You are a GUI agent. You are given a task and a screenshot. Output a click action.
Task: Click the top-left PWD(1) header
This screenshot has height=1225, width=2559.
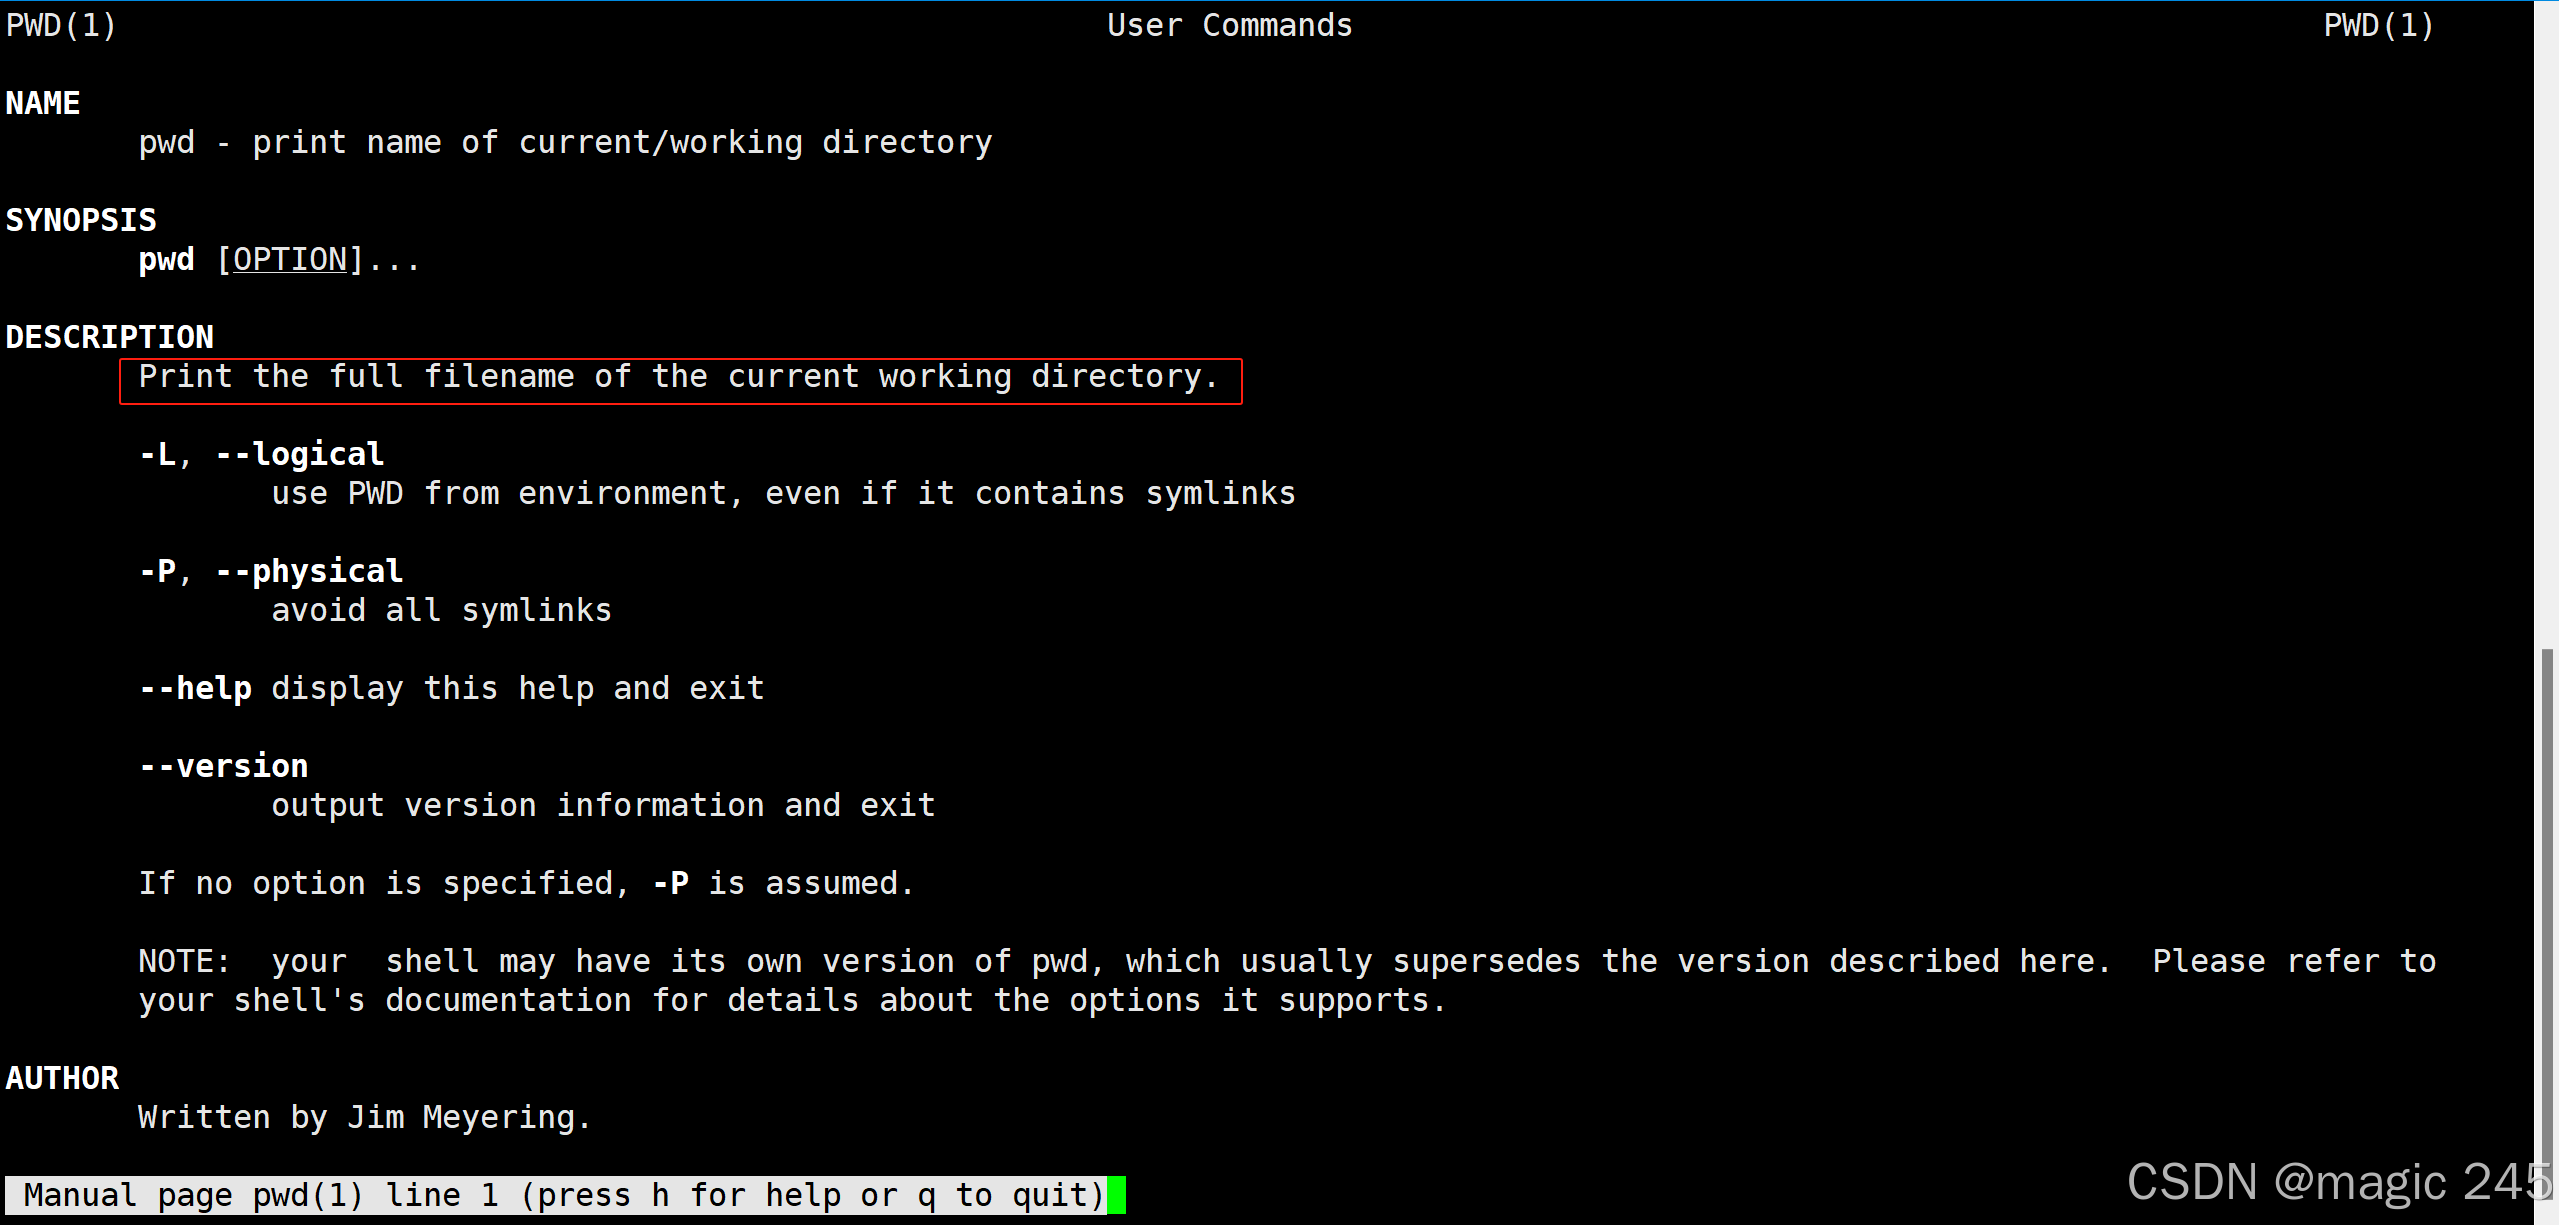61,25
